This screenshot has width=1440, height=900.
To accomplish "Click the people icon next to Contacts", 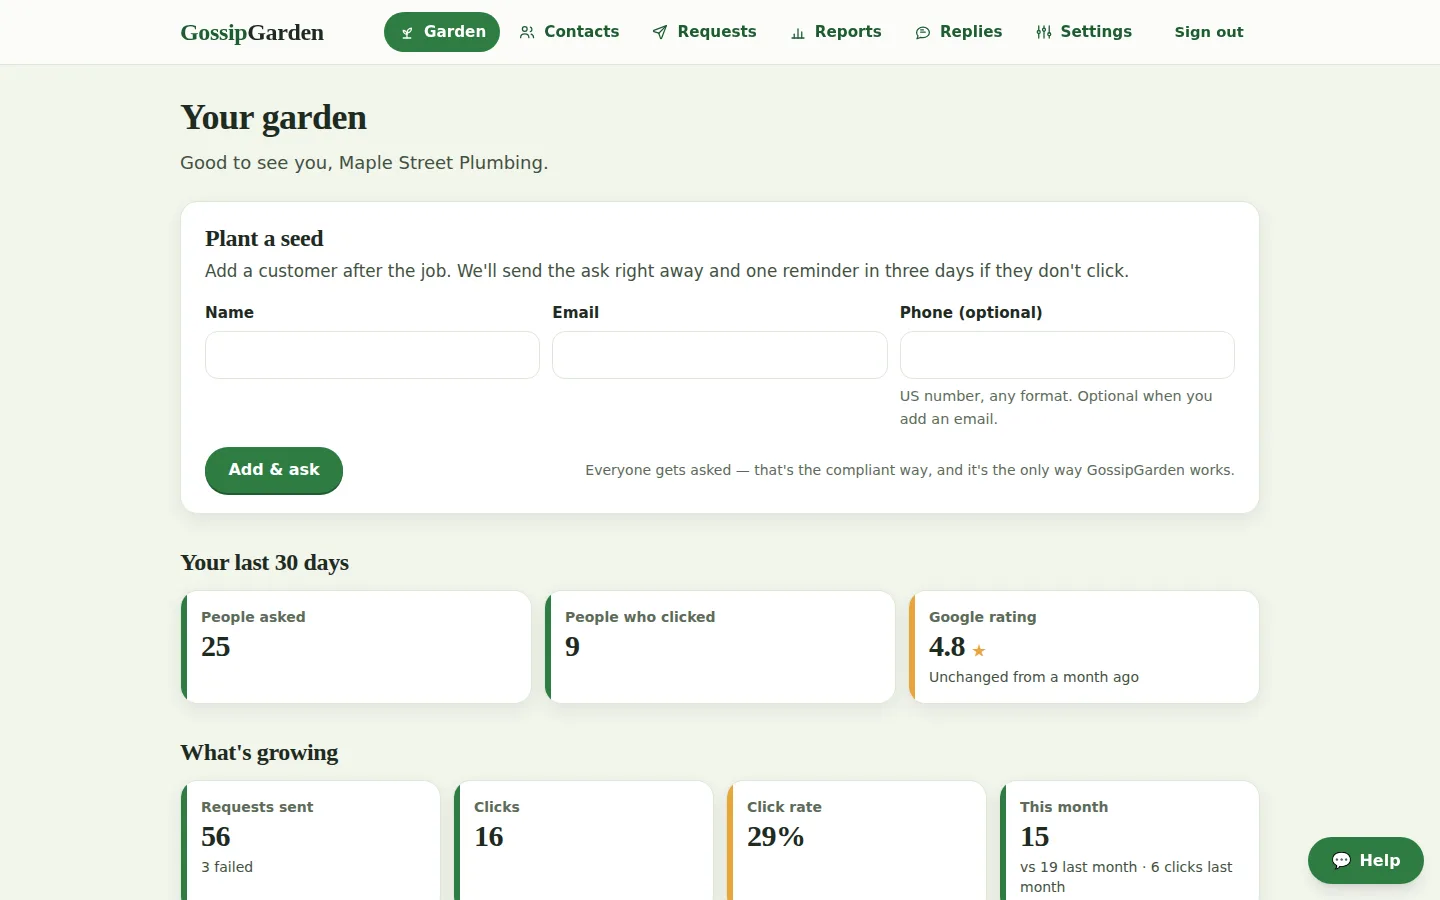I will pyautogui.click(x=527, y=33).
